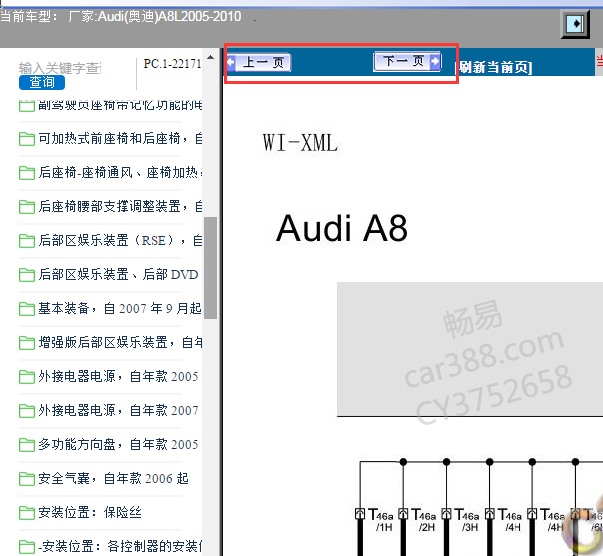Open the 后座椅-座椅通风、座椅加热 folder

click(120, 173)
